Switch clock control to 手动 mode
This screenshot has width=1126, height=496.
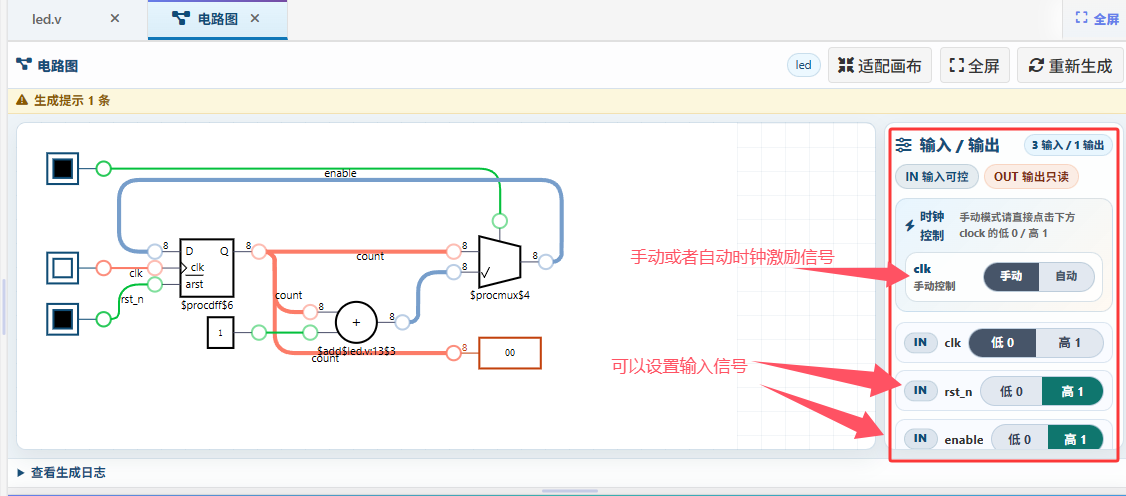pyautogui.click(x=1010, y=276)
